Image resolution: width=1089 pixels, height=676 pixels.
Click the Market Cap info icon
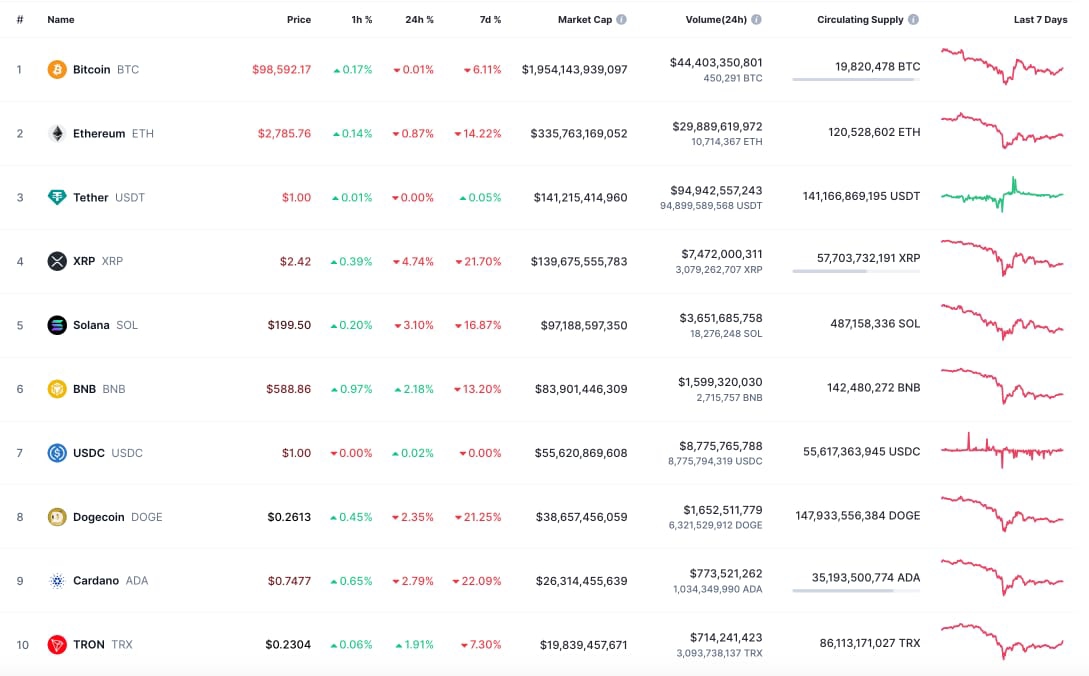click(x=622, y=20)
